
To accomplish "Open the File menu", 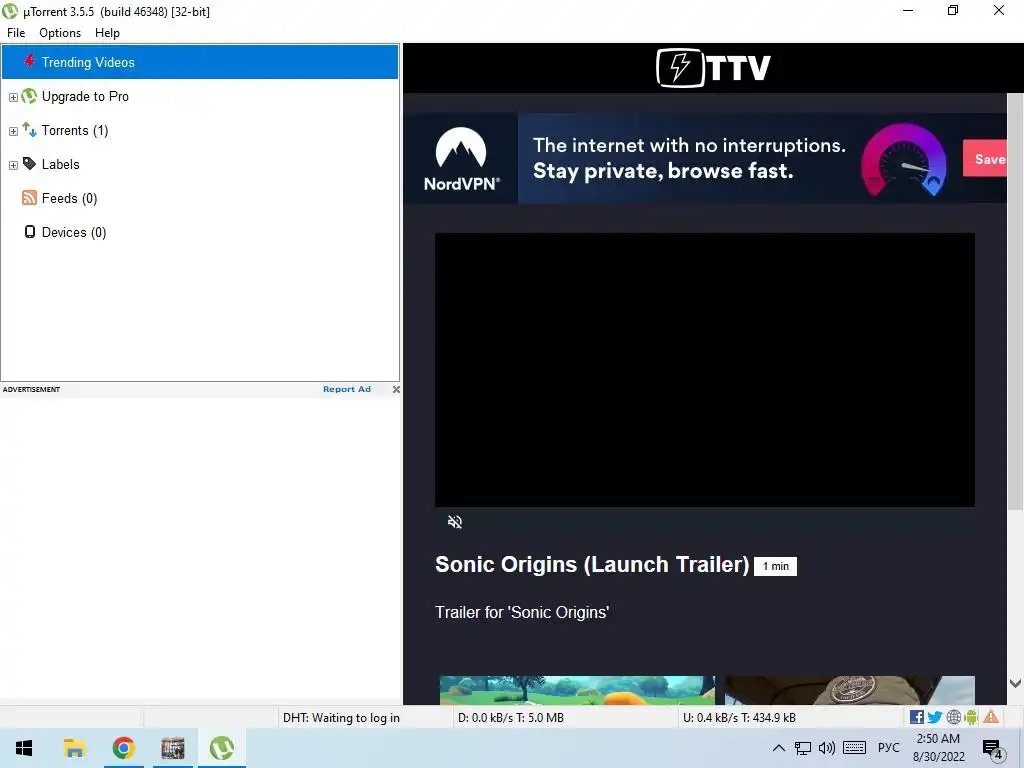I will [x=16, y=33].
